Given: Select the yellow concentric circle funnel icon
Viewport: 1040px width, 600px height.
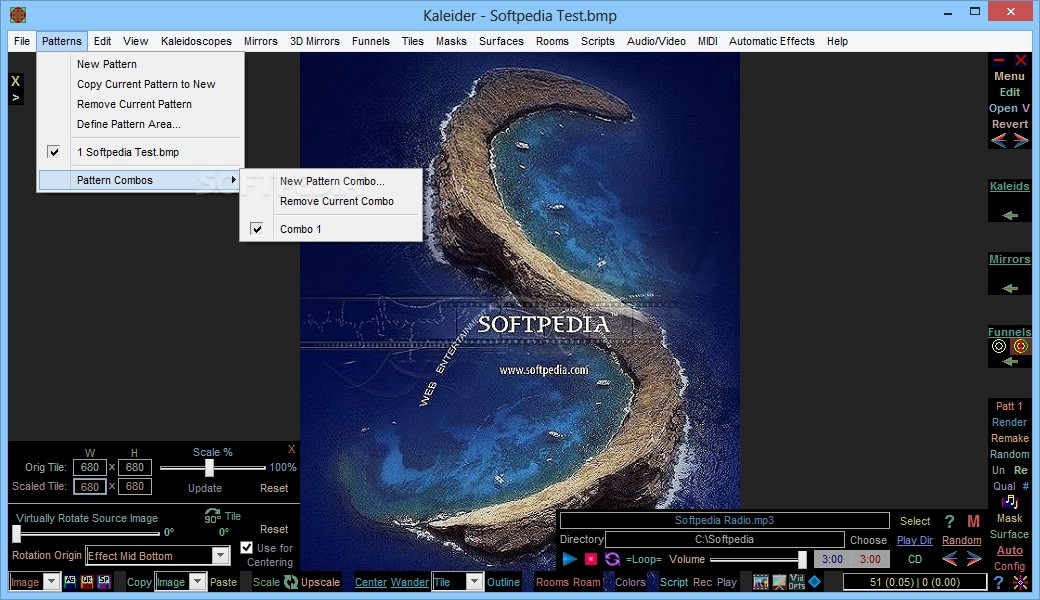Looking at the screenshot, I should pos(999,346).
